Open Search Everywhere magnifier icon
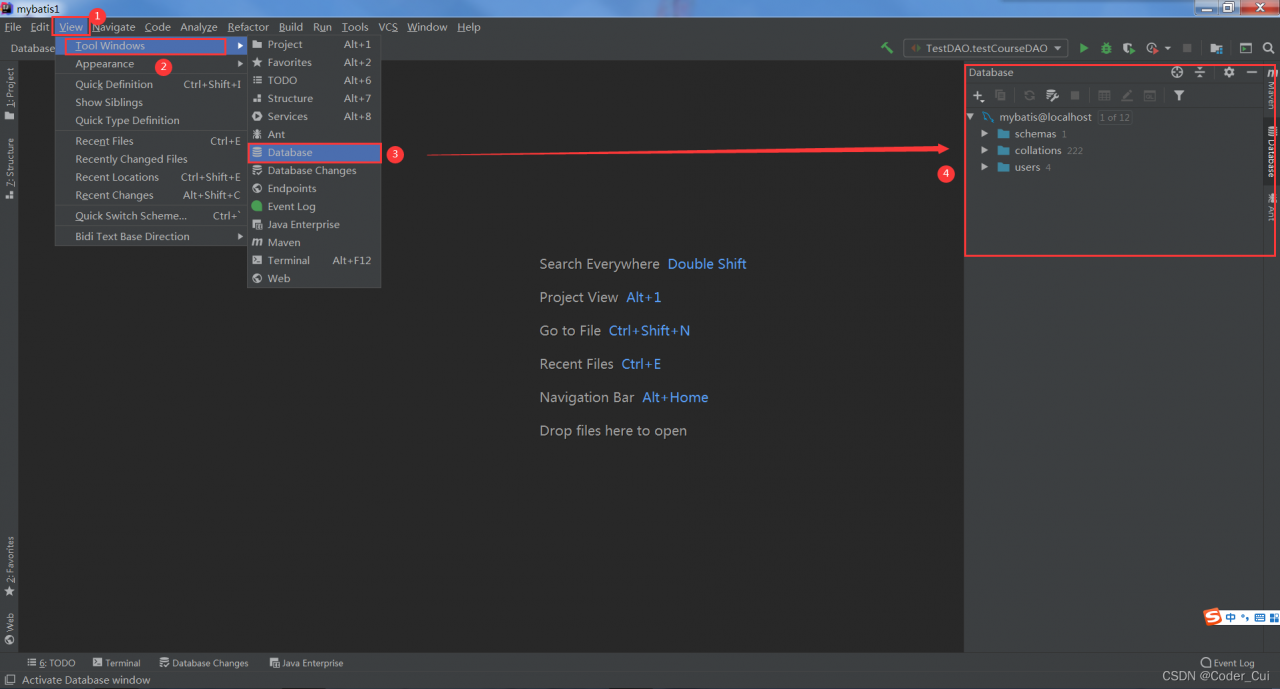 (x=1269, y=48)
